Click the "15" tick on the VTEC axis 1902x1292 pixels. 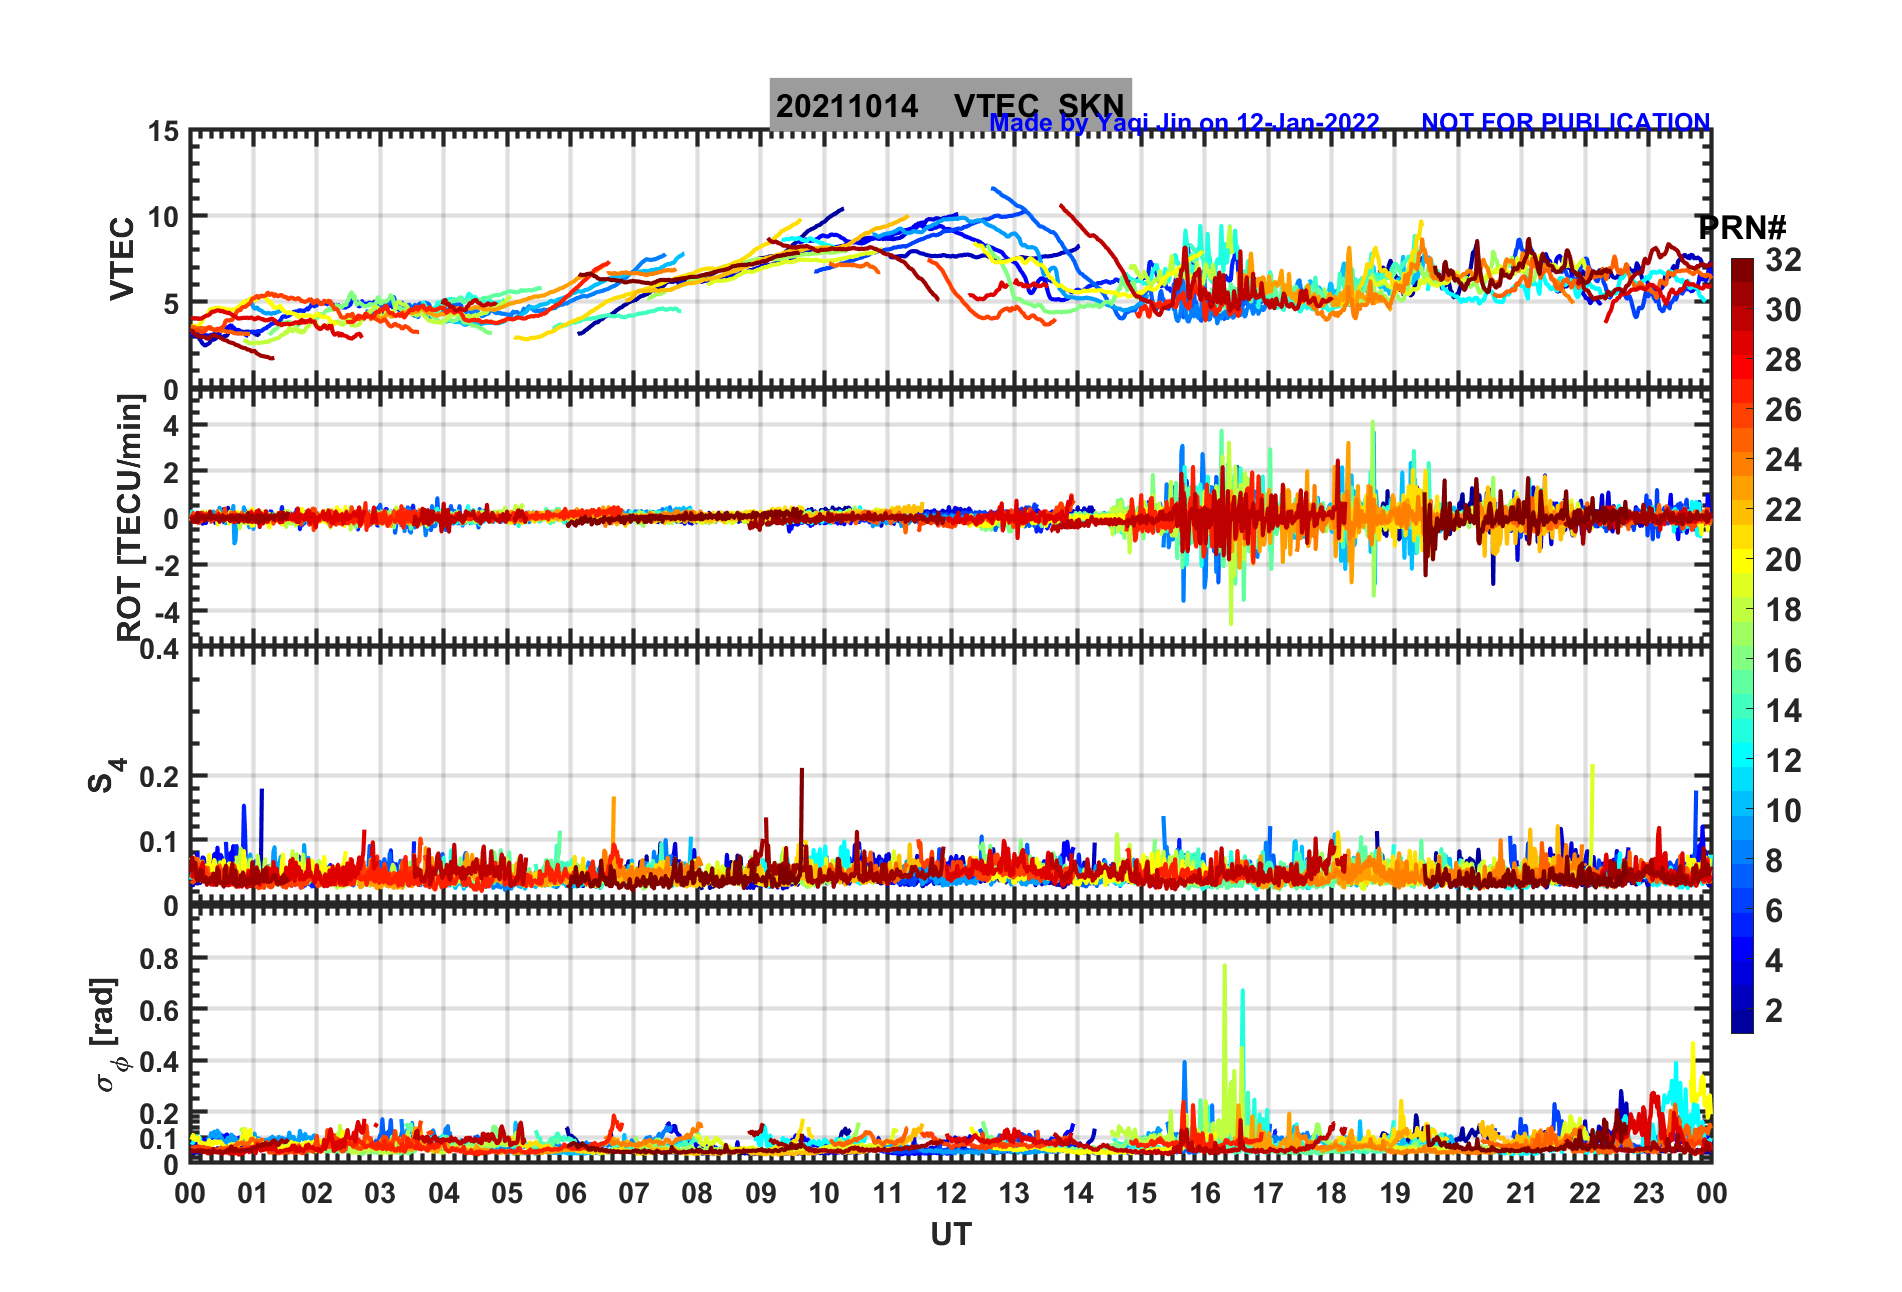pyautogui.click(x=164, y=132)
